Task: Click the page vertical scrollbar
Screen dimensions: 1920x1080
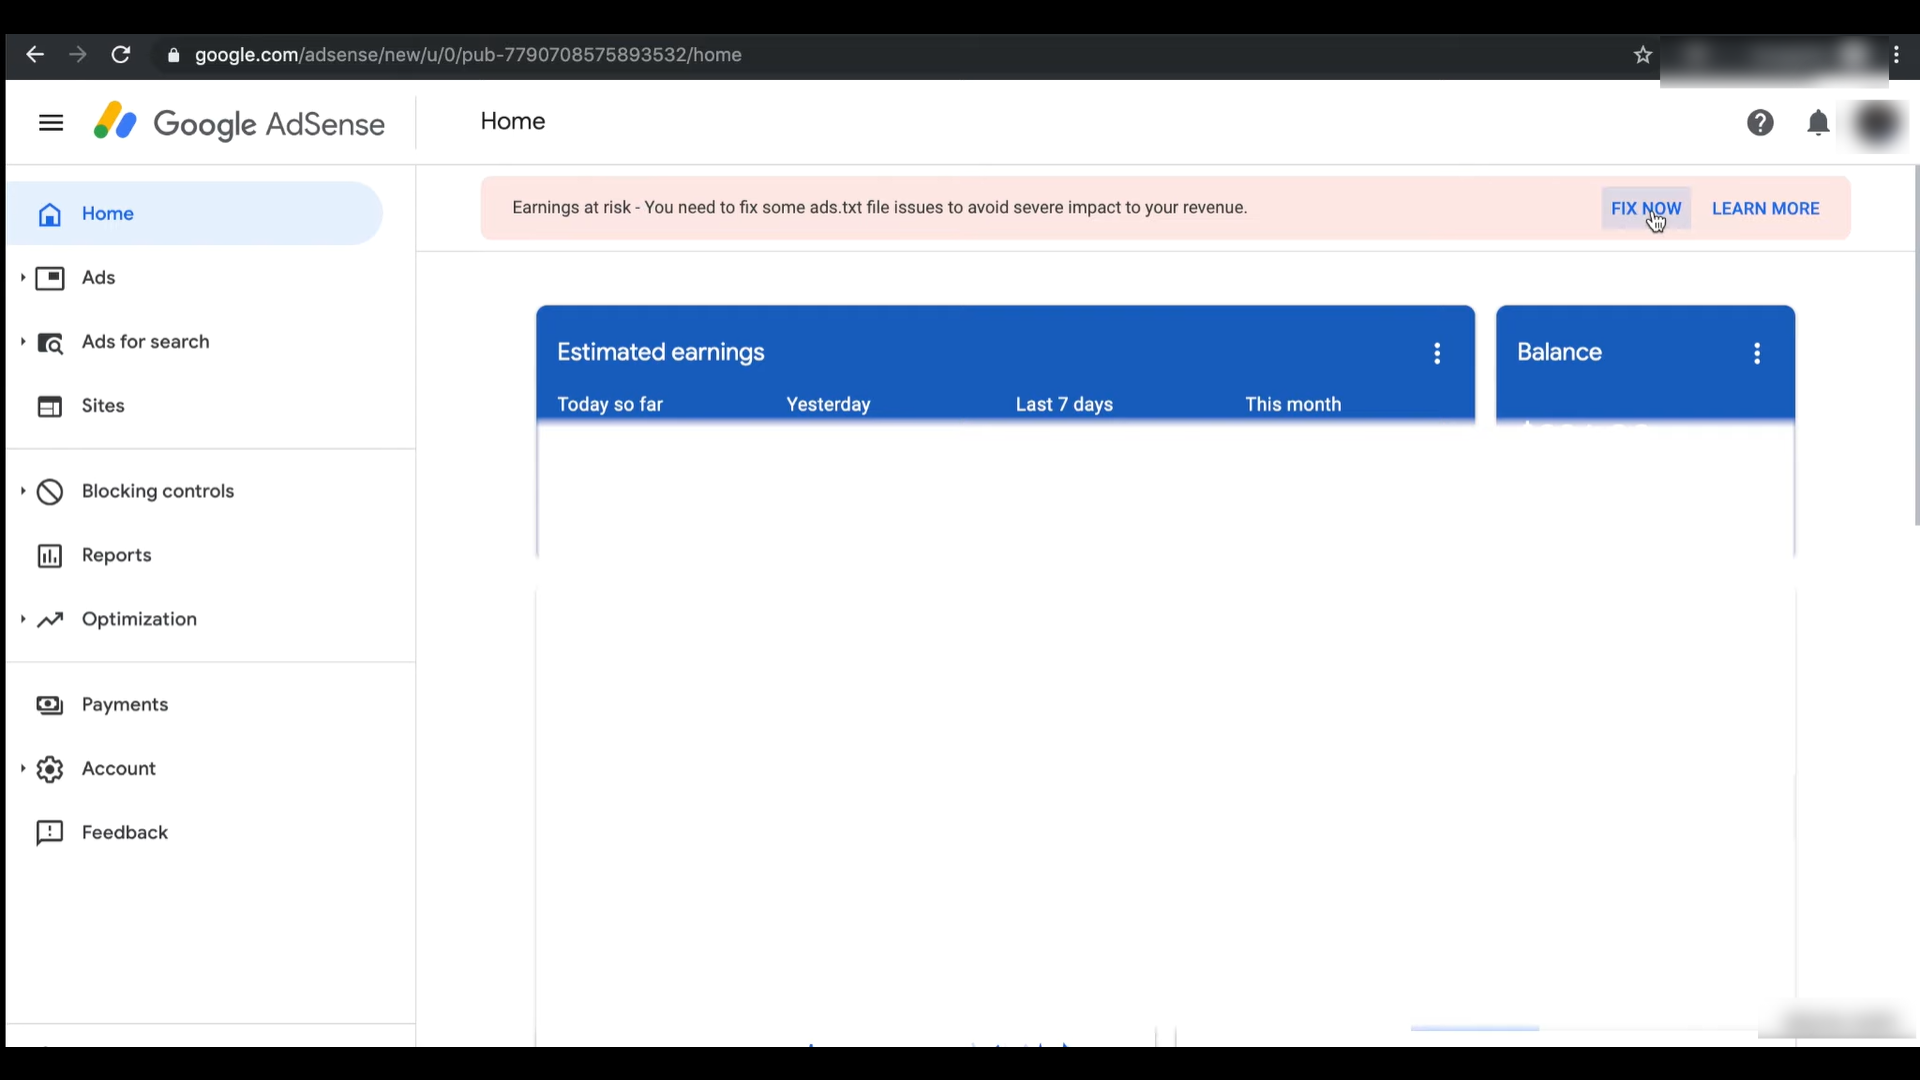Action: (x=1916, y=345)
